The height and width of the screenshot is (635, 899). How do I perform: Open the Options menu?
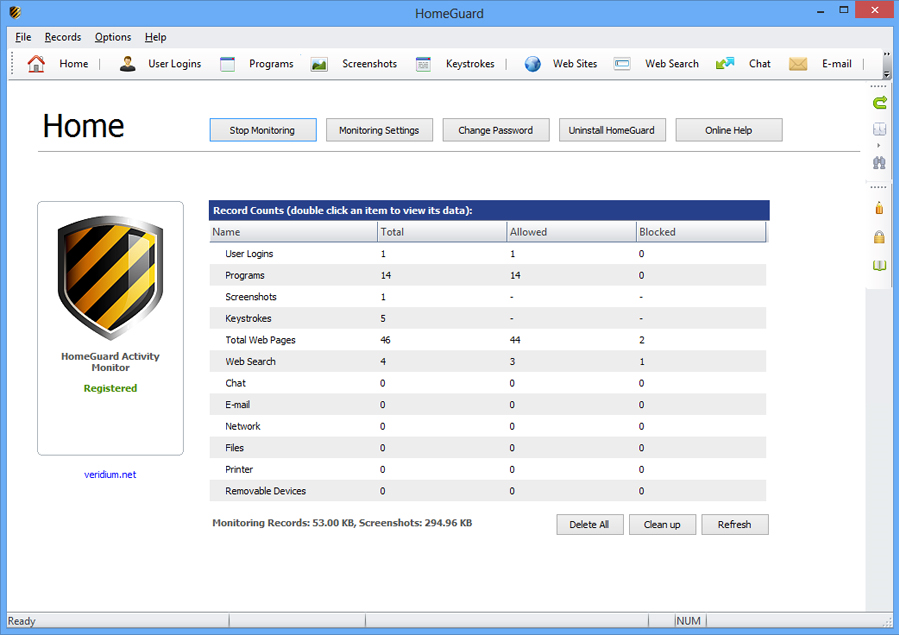click(113, 37)
